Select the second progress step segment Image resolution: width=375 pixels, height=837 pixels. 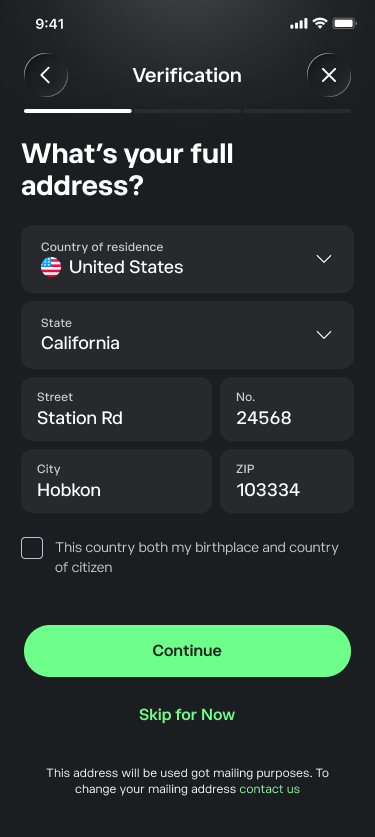188,111
